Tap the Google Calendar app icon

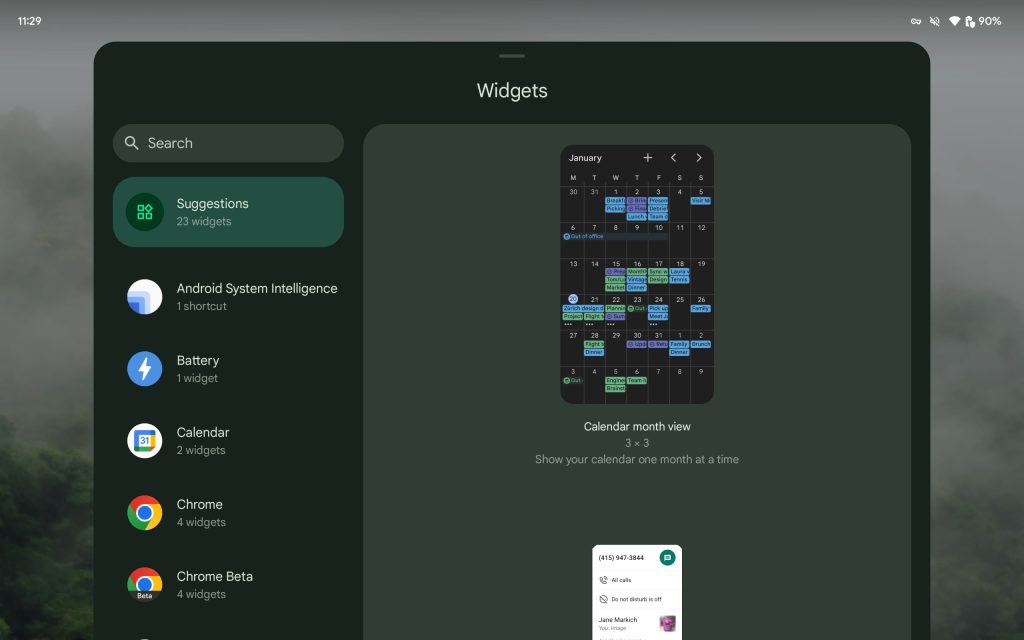(145, 441)
